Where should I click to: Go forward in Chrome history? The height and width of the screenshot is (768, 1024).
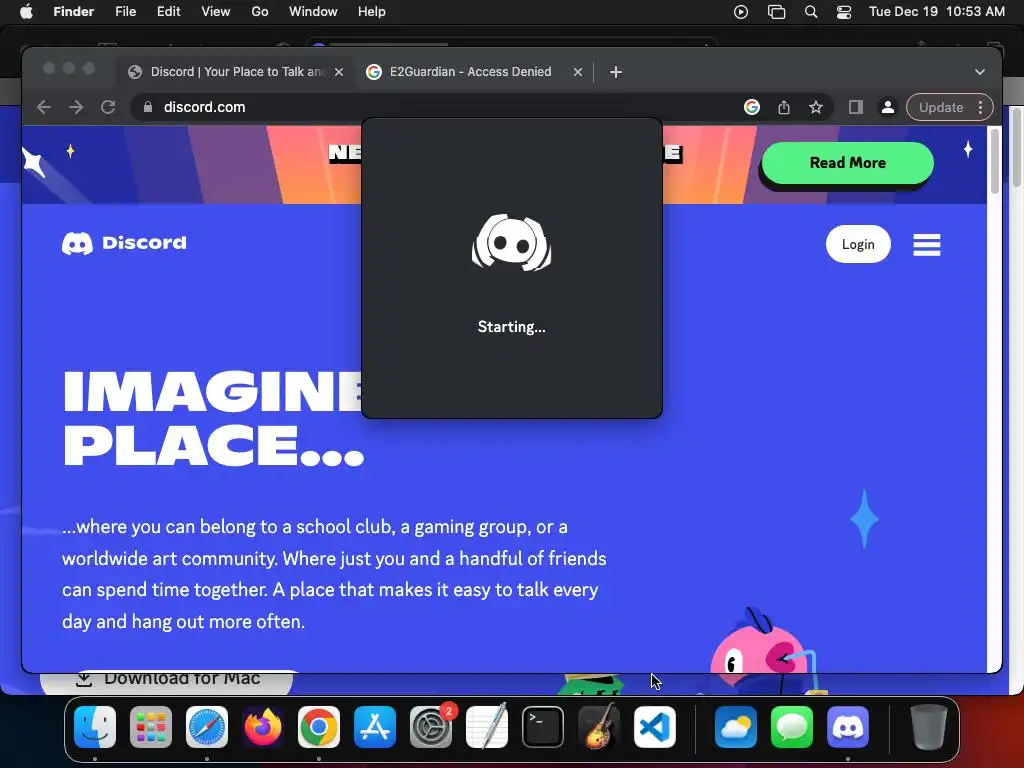coord(76,107)
